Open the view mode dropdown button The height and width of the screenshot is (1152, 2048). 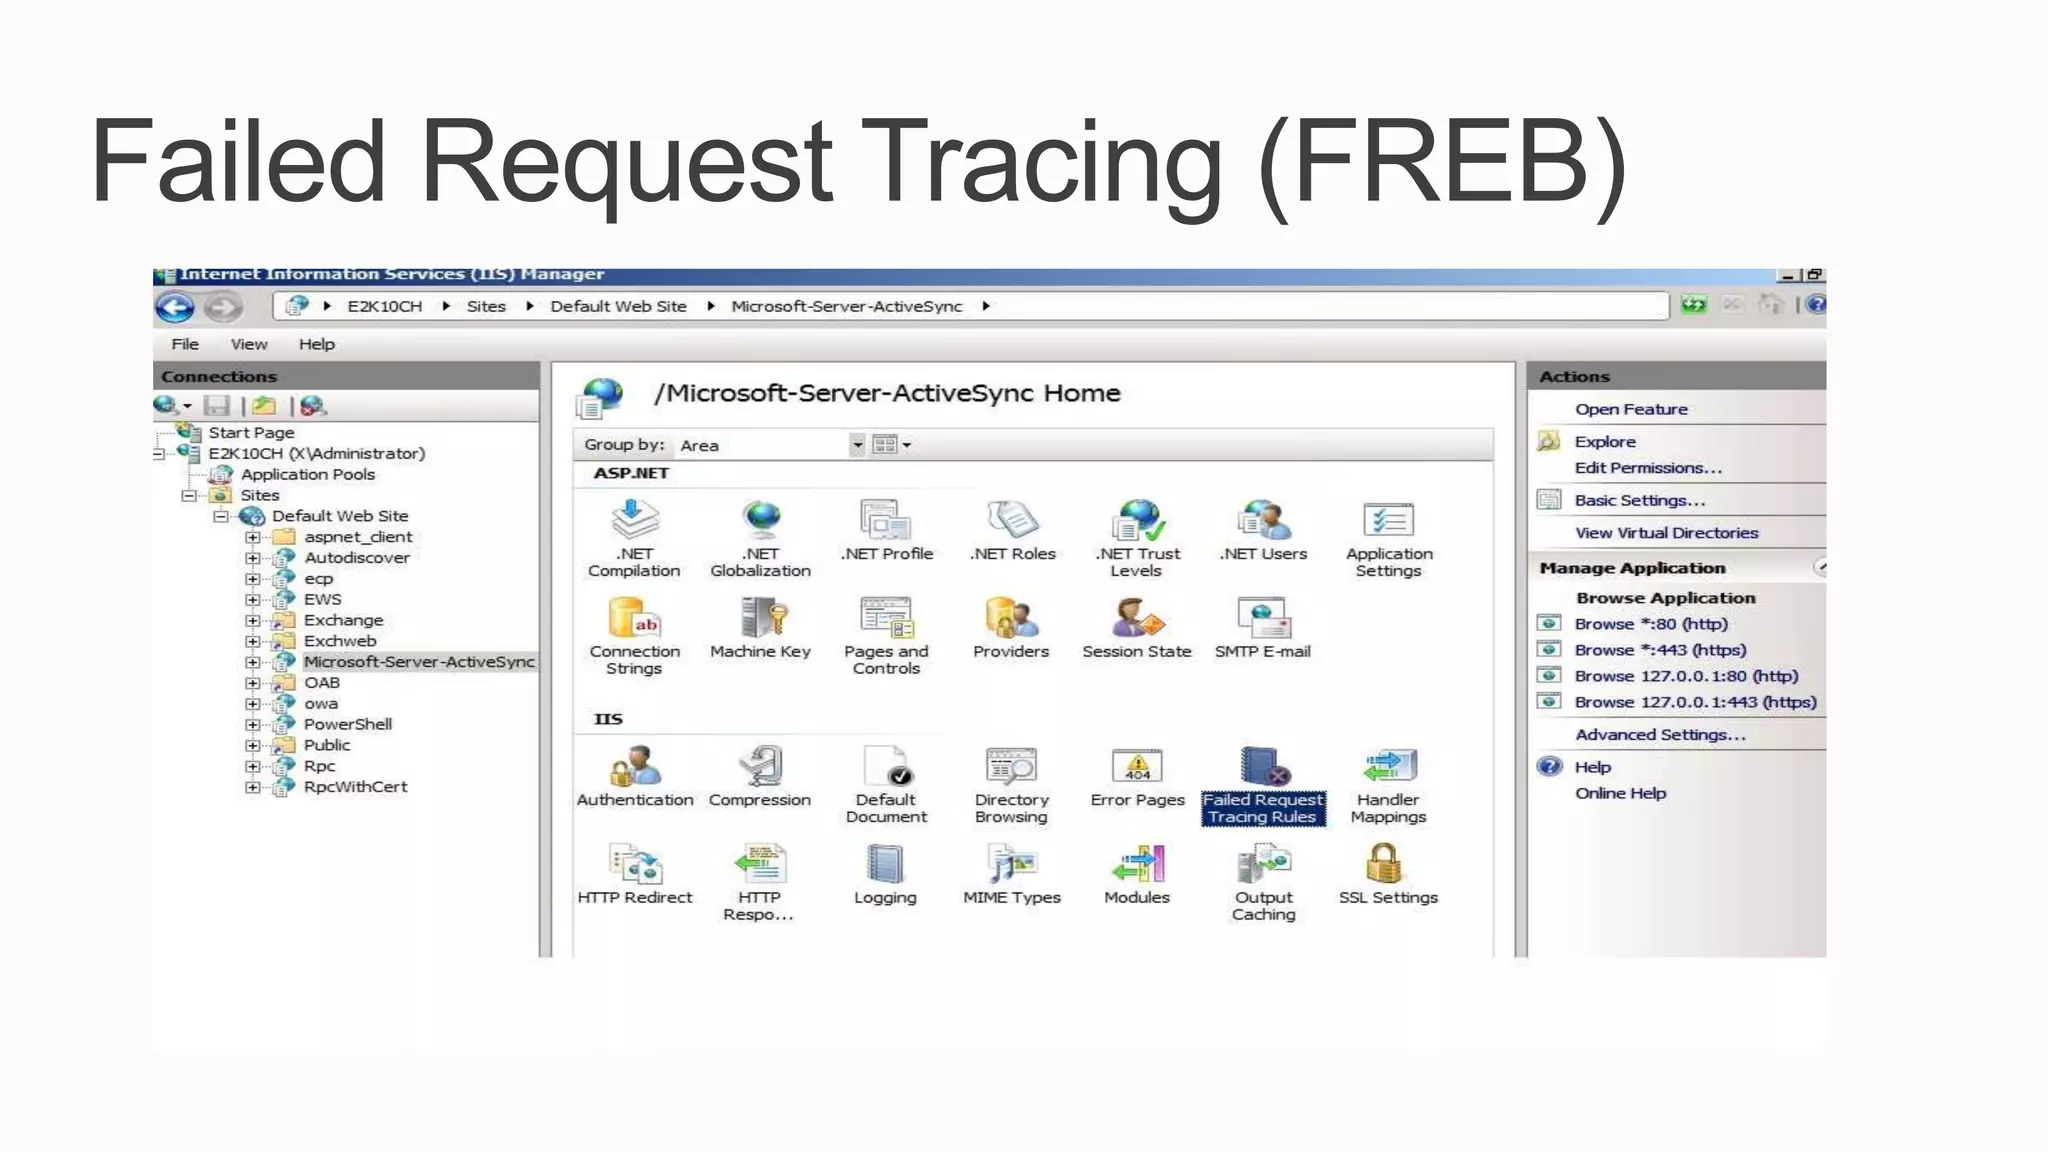[x=892, y=445]
